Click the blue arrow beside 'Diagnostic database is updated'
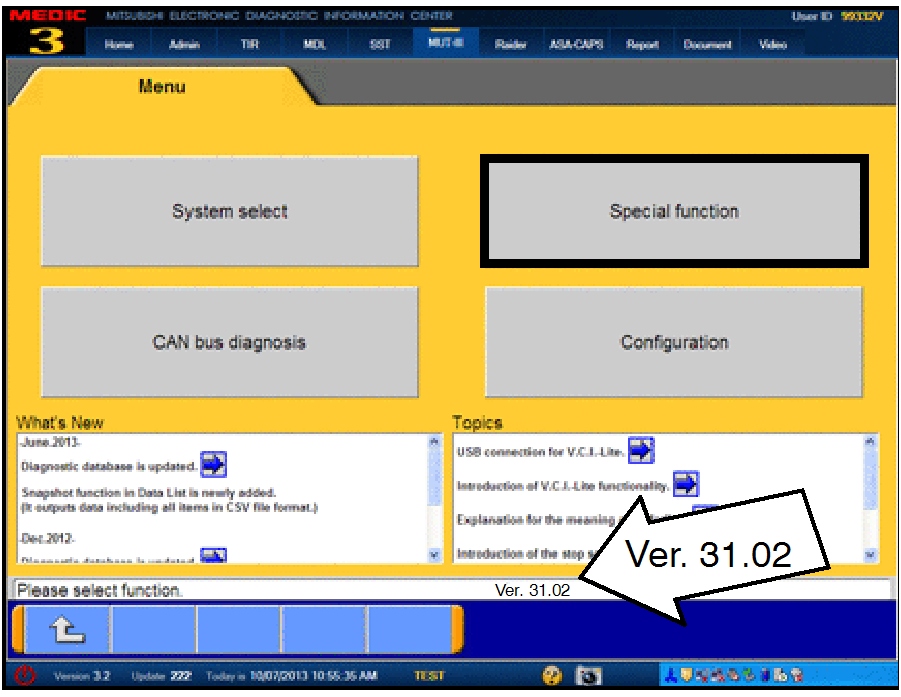 click(x=213, y=465)
